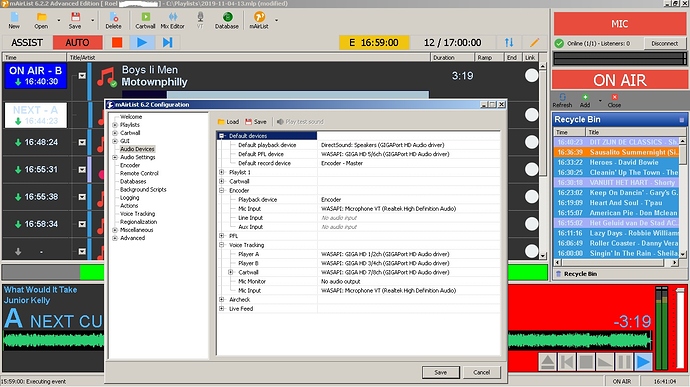This screenshot has height=387, width=690.
Task: Collapse the Default devices group
Action: [222, 136]
